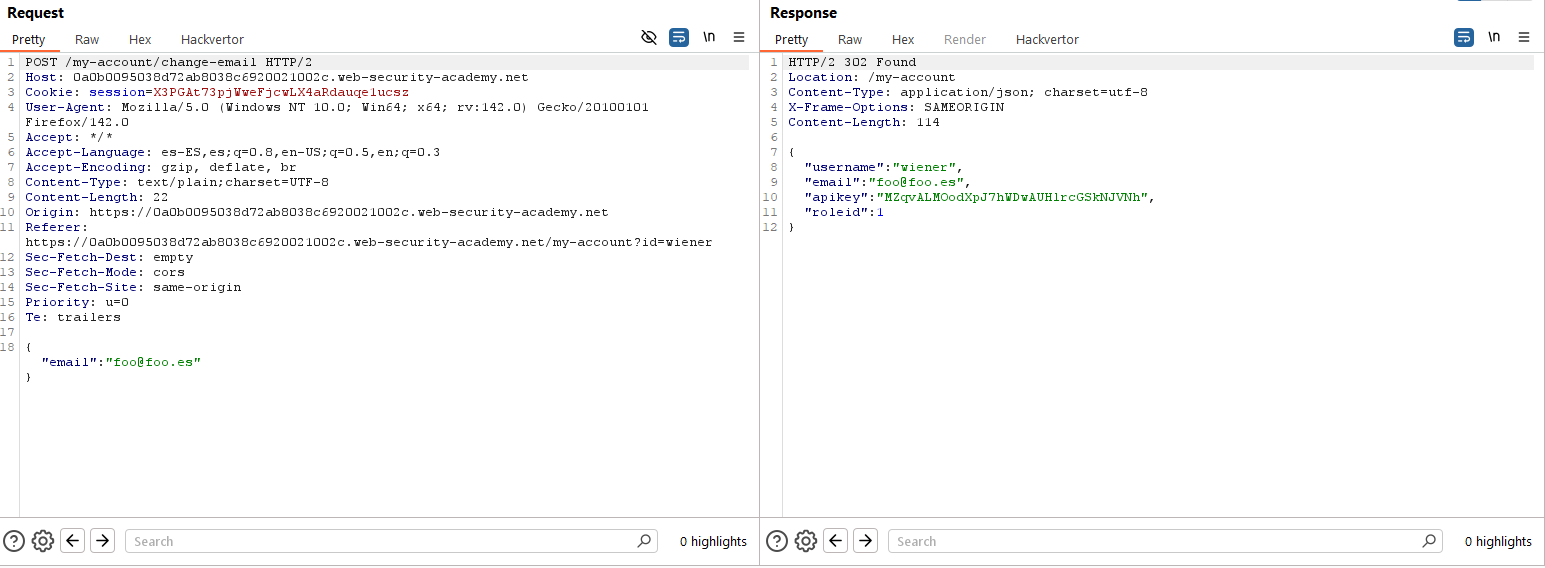
Task: Go to next search match in Request
Action: (x=102, y=541)
